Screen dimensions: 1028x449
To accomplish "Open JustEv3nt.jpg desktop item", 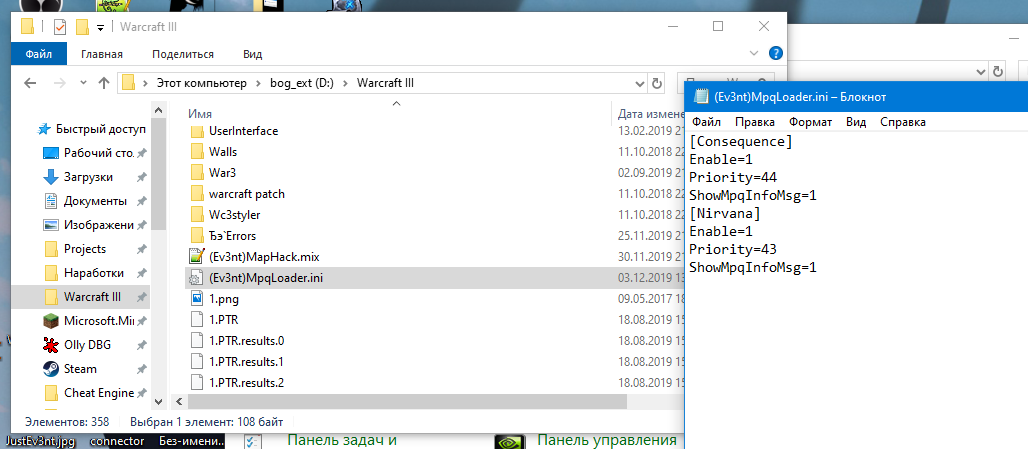I will coord(39,441).
